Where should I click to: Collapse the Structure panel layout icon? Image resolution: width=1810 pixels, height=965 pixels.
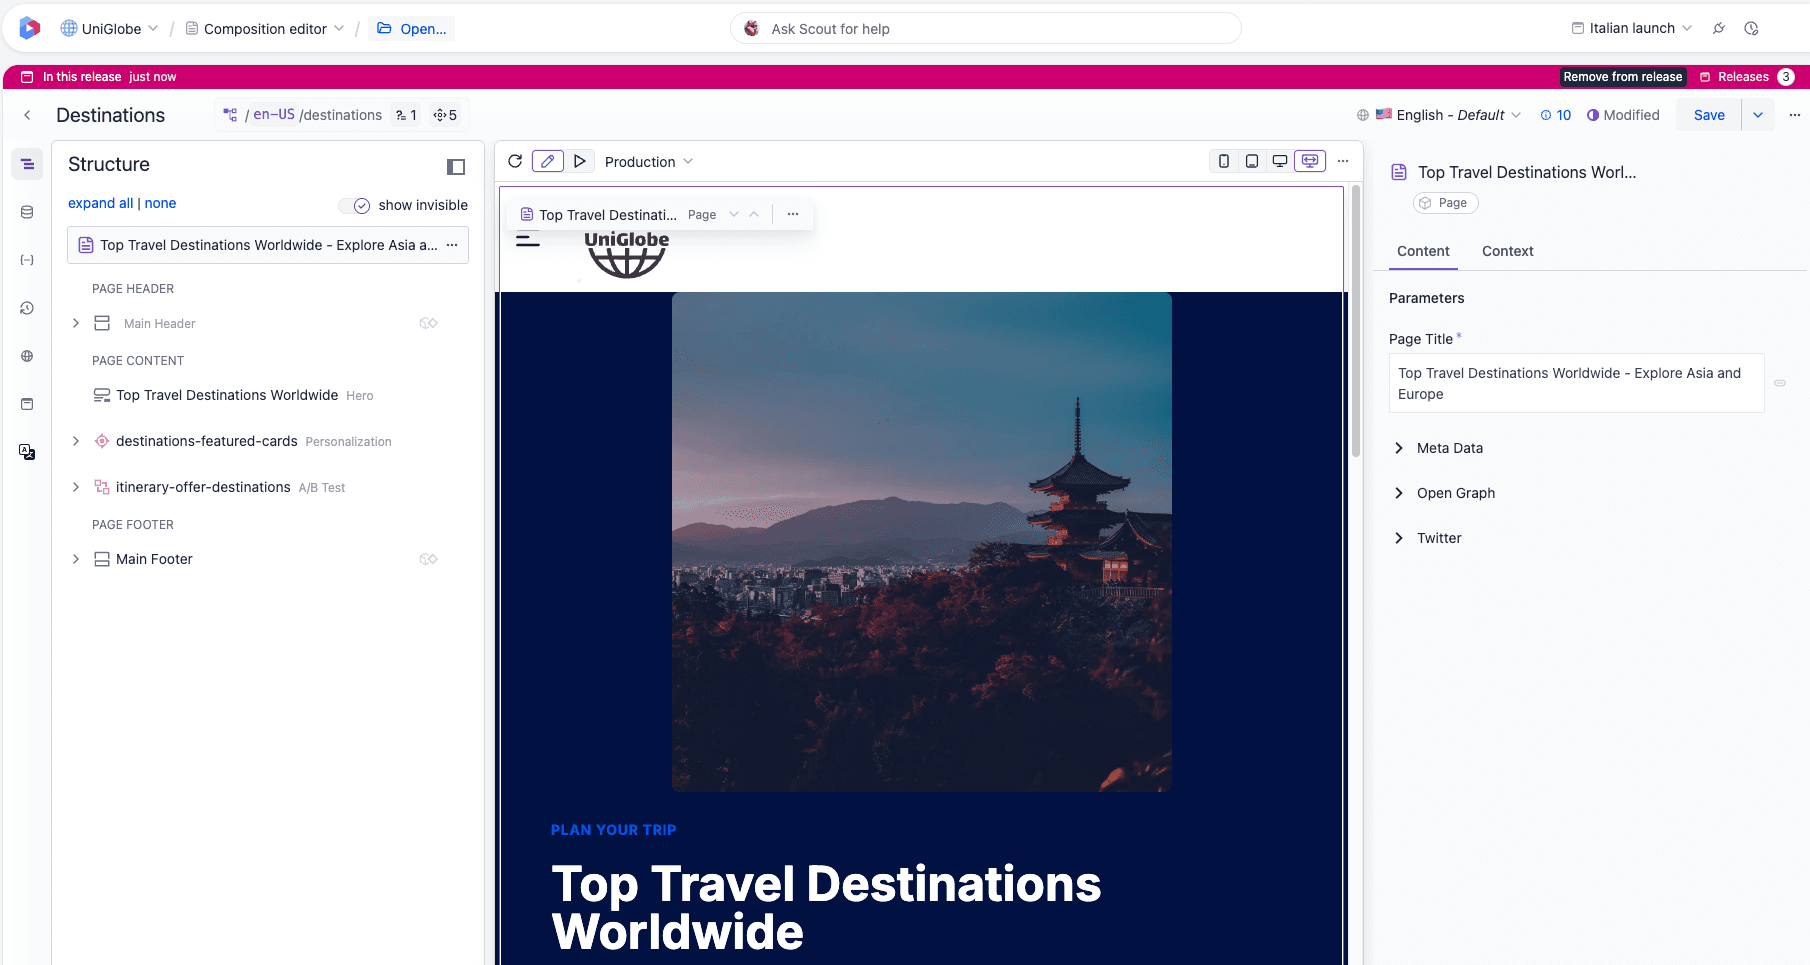(x=456, y=167)
